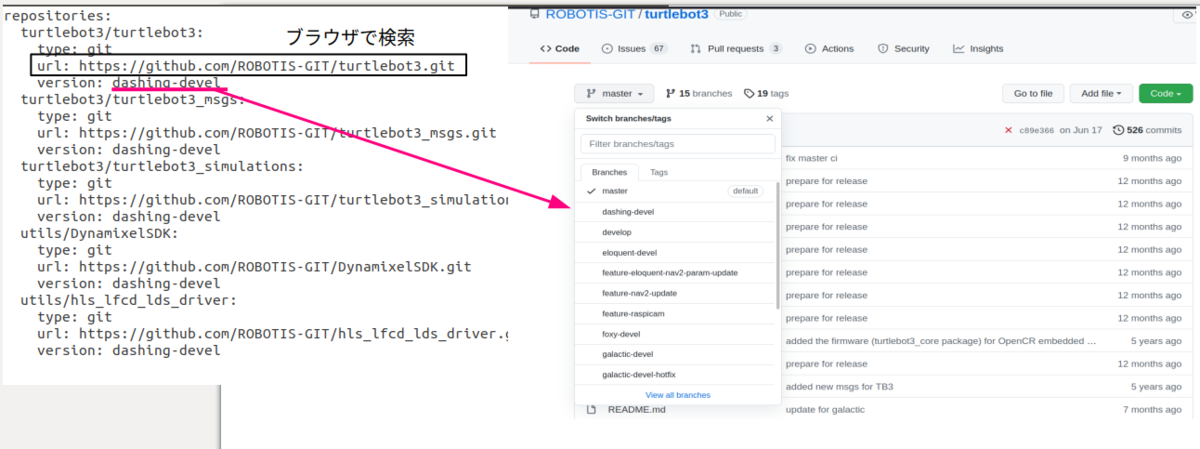Click the checkmark next to master branch
This screenshot has height=449, width=1200.
tap(591, 190)
